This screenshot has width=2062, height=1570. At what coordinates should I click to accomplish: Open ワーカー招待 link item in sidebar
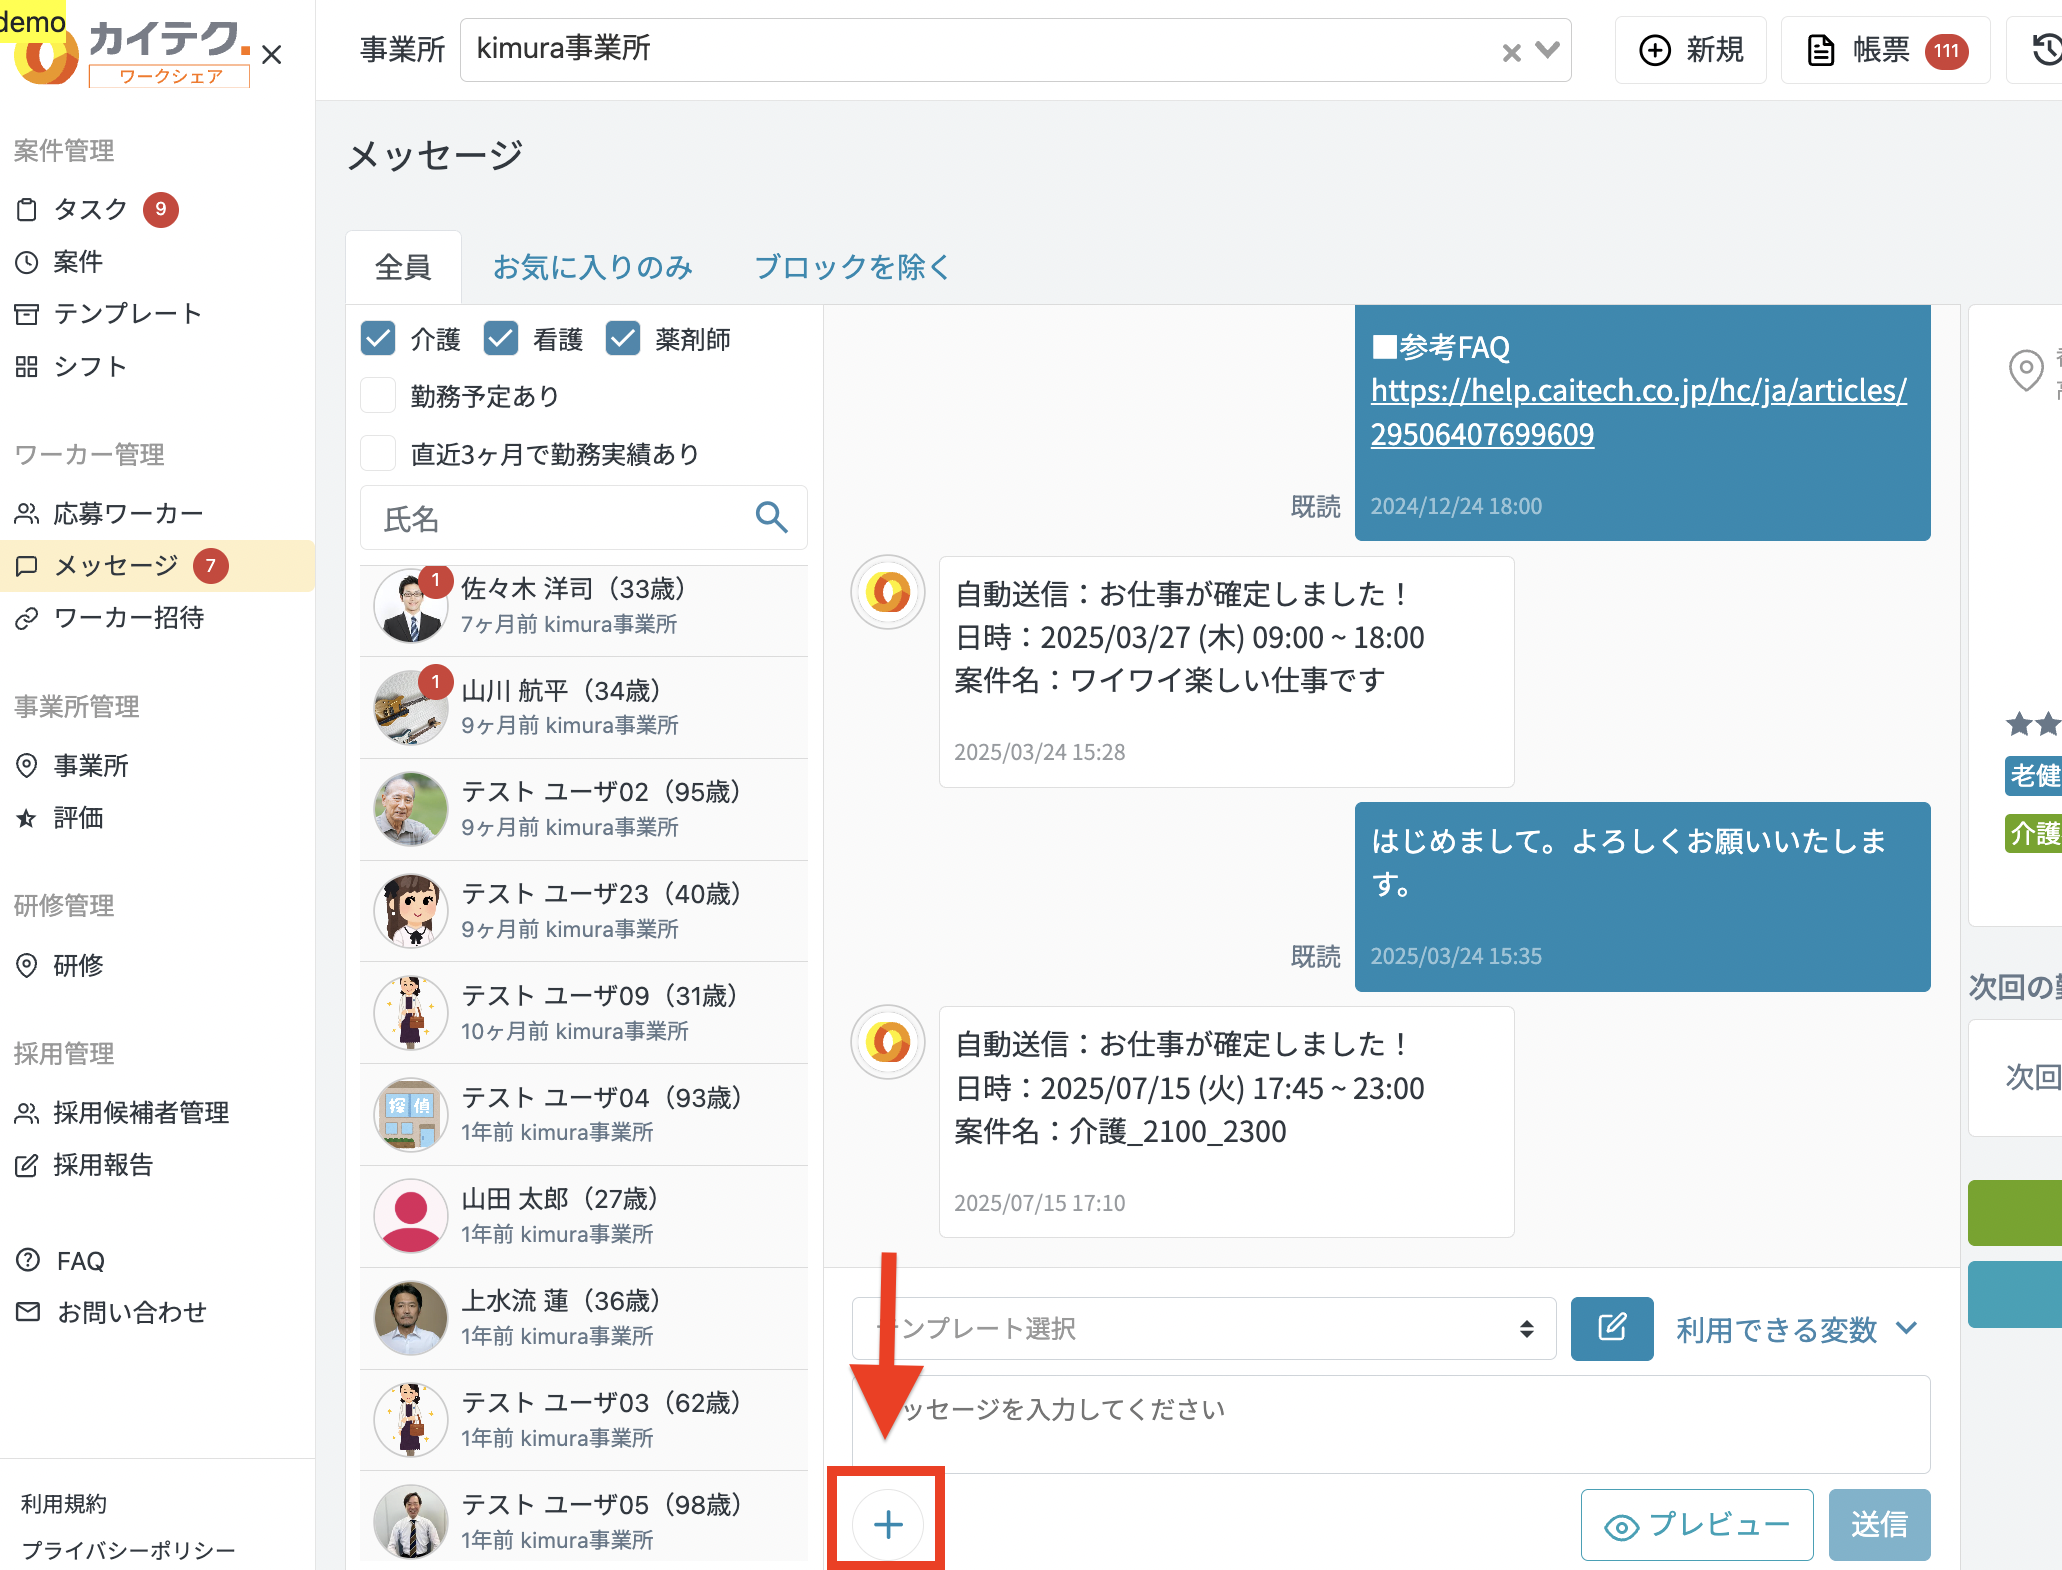(x=128, y=618)
